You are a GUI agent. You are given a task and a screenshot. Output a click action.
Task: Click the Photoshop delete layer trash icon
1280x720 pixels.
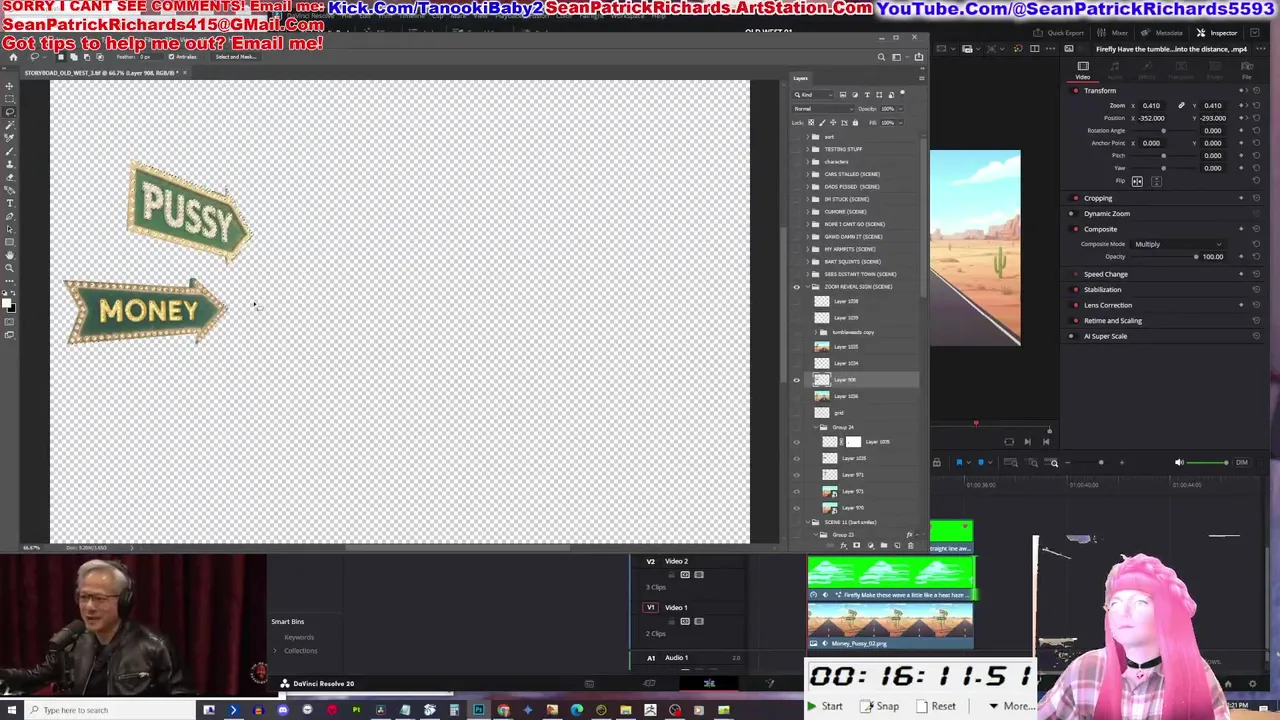coord(910,546)
